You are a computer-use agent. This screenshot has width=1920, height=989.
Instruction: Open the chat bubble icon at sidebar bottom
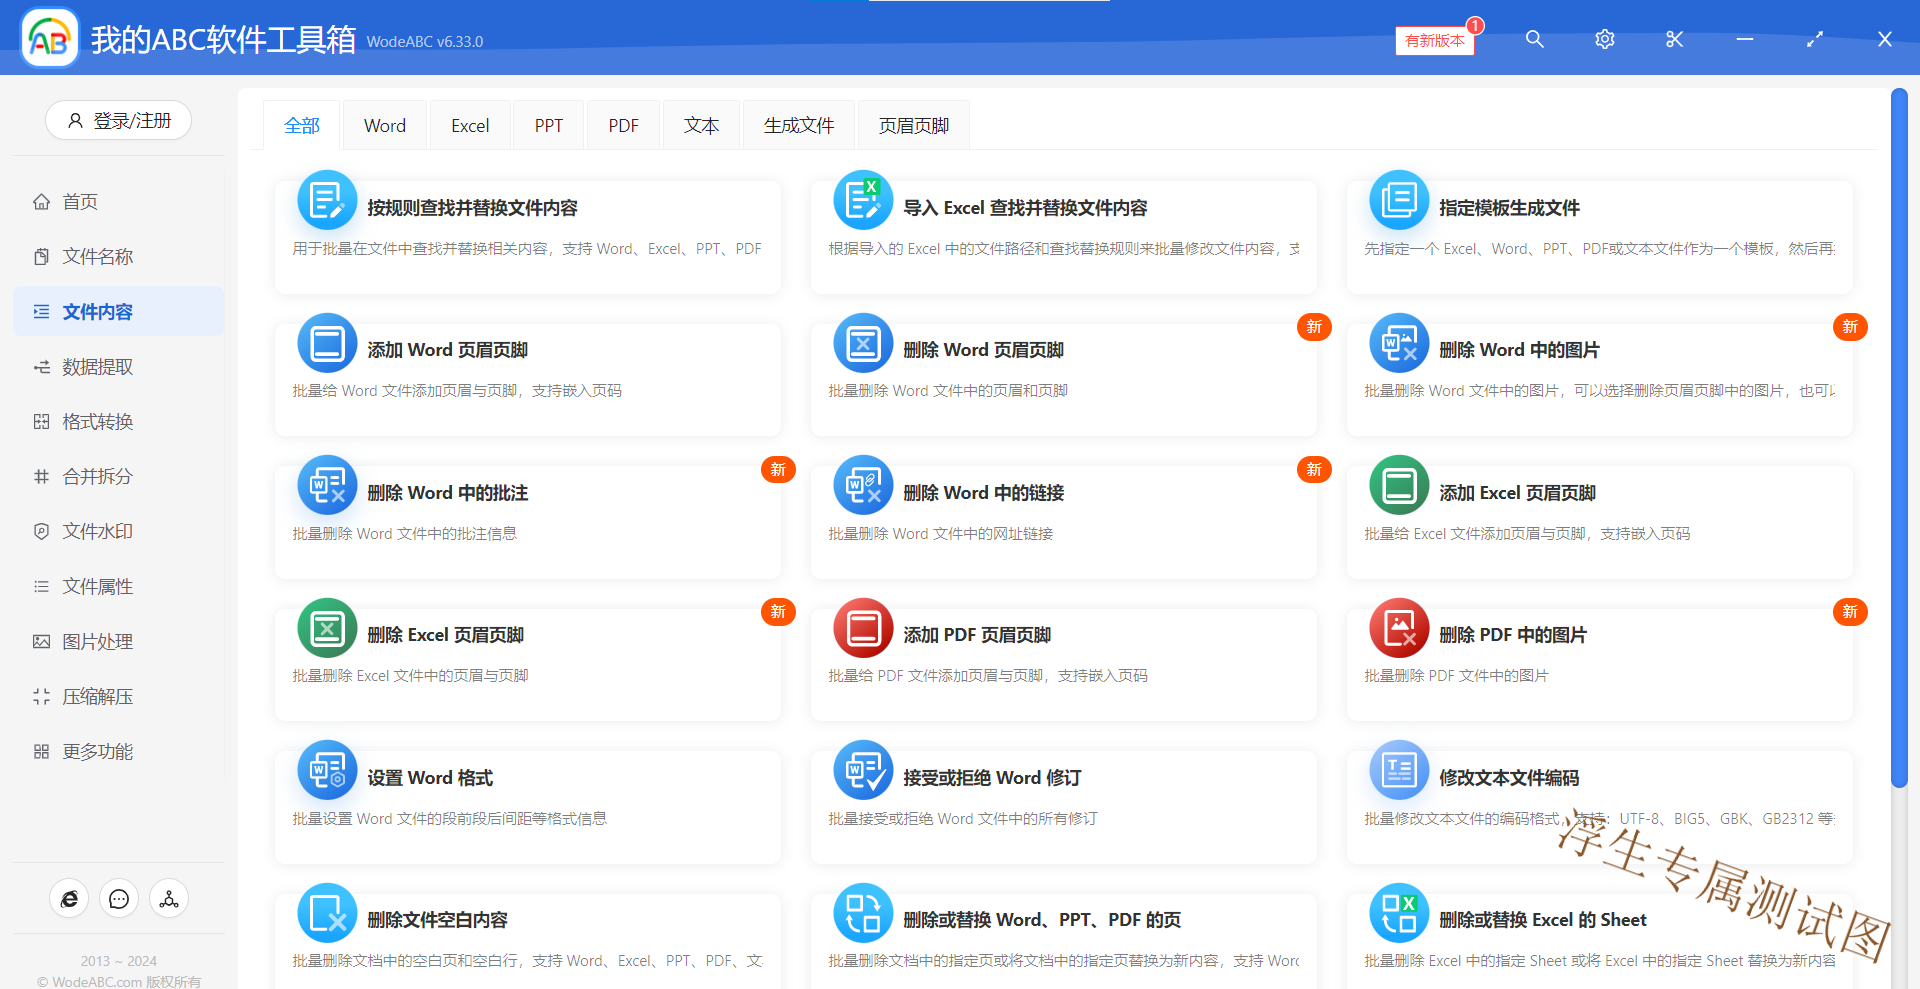119,899
